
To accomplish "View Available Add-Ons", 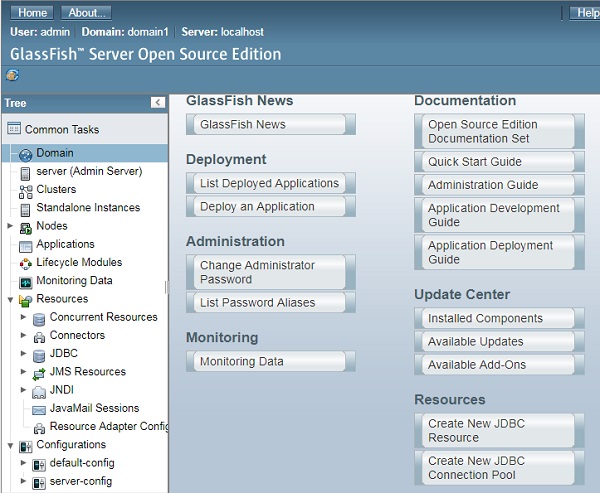I will [x=499, y=365].
